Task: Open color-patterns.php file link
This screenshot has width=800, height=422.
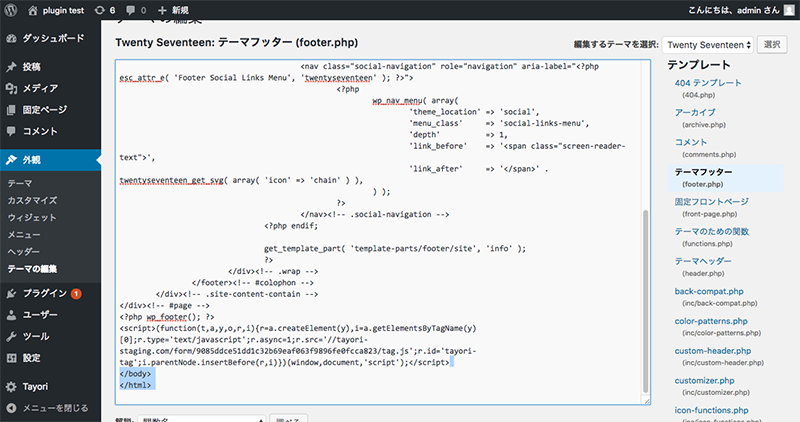Action: click(x=711, y=321)
